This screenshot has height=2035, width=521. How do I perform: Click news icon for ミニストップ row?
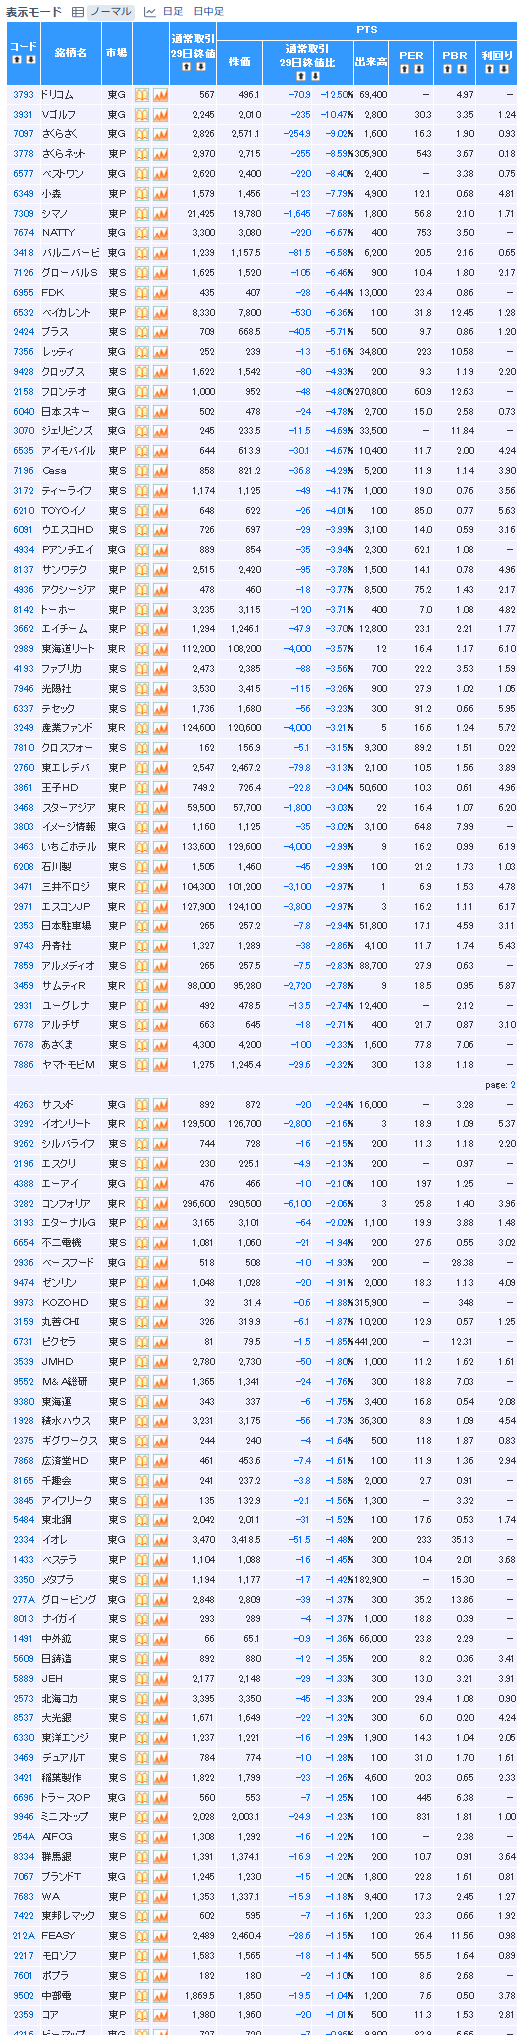(x=142, y=1817)
